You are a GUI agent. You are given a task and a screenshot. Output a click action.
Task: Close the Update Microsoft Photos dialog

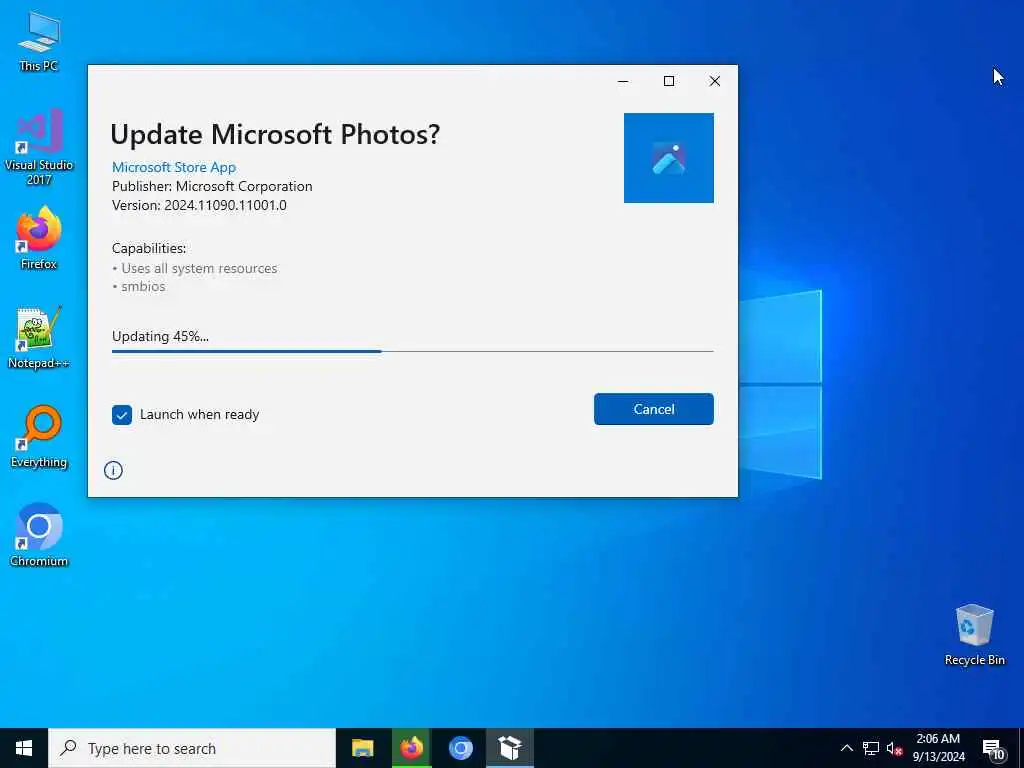715,81
